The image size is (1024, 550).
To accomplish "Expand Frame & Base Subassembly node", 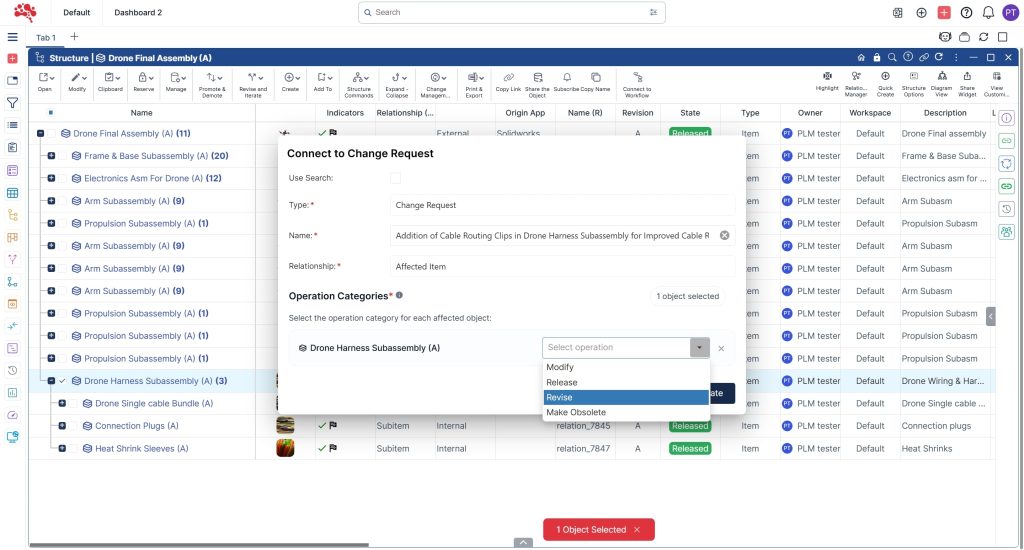I will click(x=52, y=155).
